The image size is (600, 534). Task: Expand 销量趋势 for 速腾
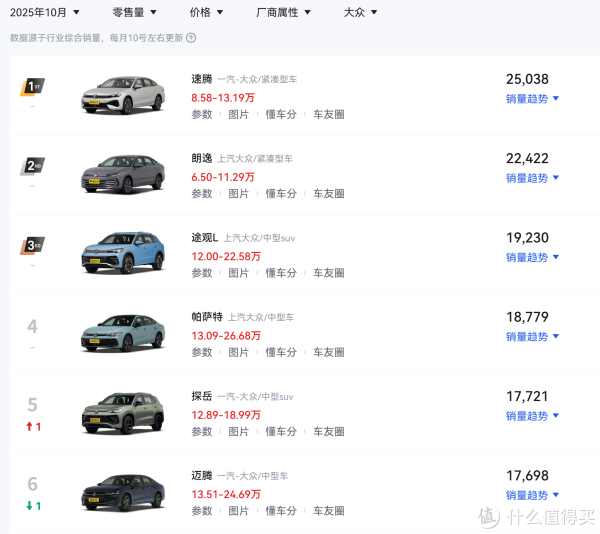[533, 99]
